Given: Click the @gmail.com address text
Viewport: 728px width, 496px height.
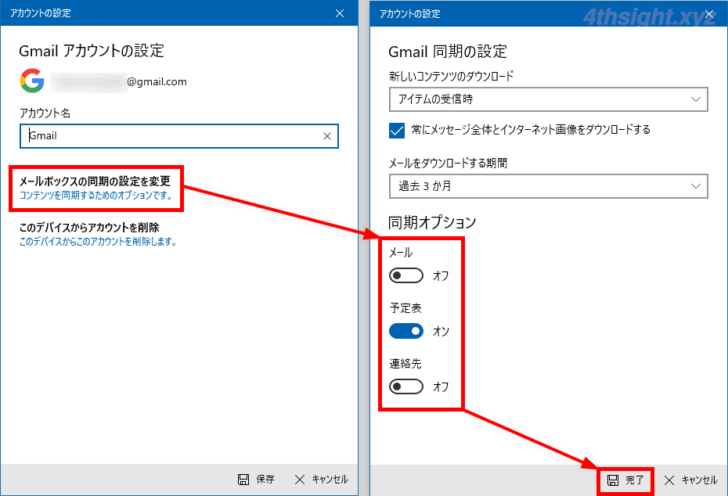Looking at the screenshot, I should click(156, 82).
